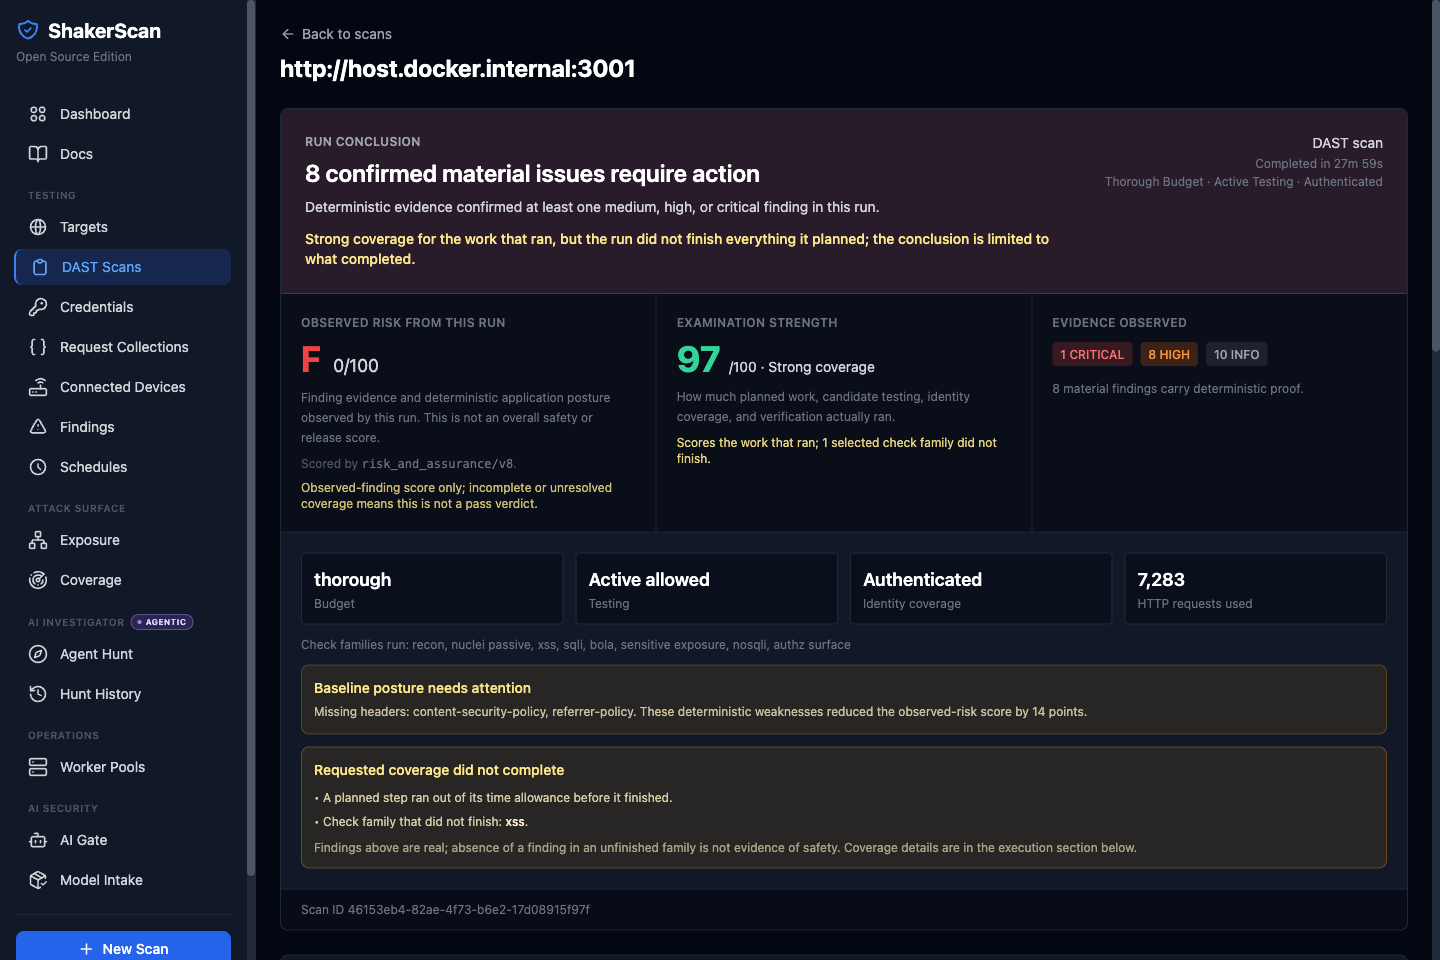The image size is (1440, 960).
Task: Click the 8 confirmed material issues headline
Action: (532, 174)
